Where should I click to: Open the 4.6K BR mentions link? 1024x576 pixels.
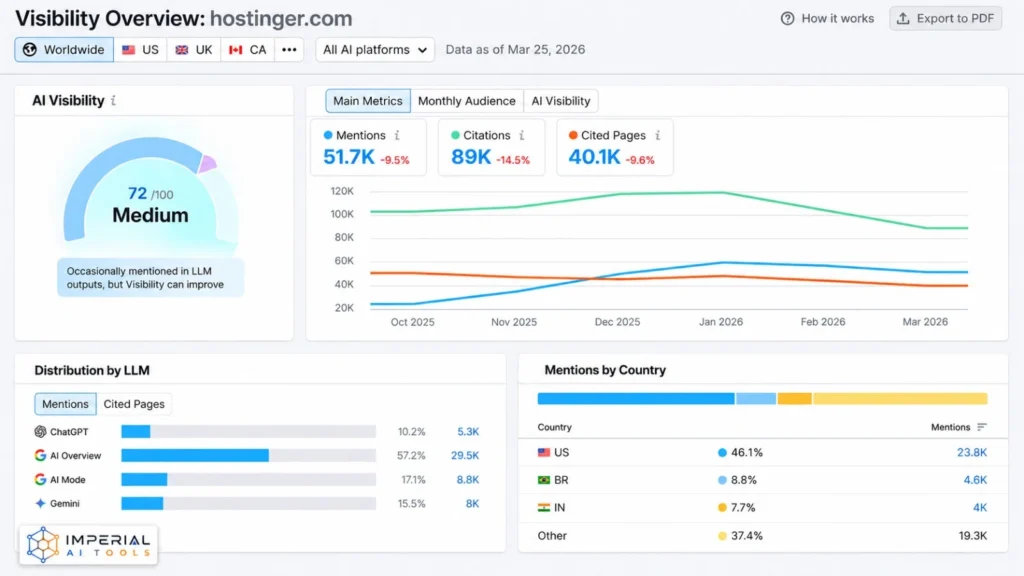click(975, 480)
